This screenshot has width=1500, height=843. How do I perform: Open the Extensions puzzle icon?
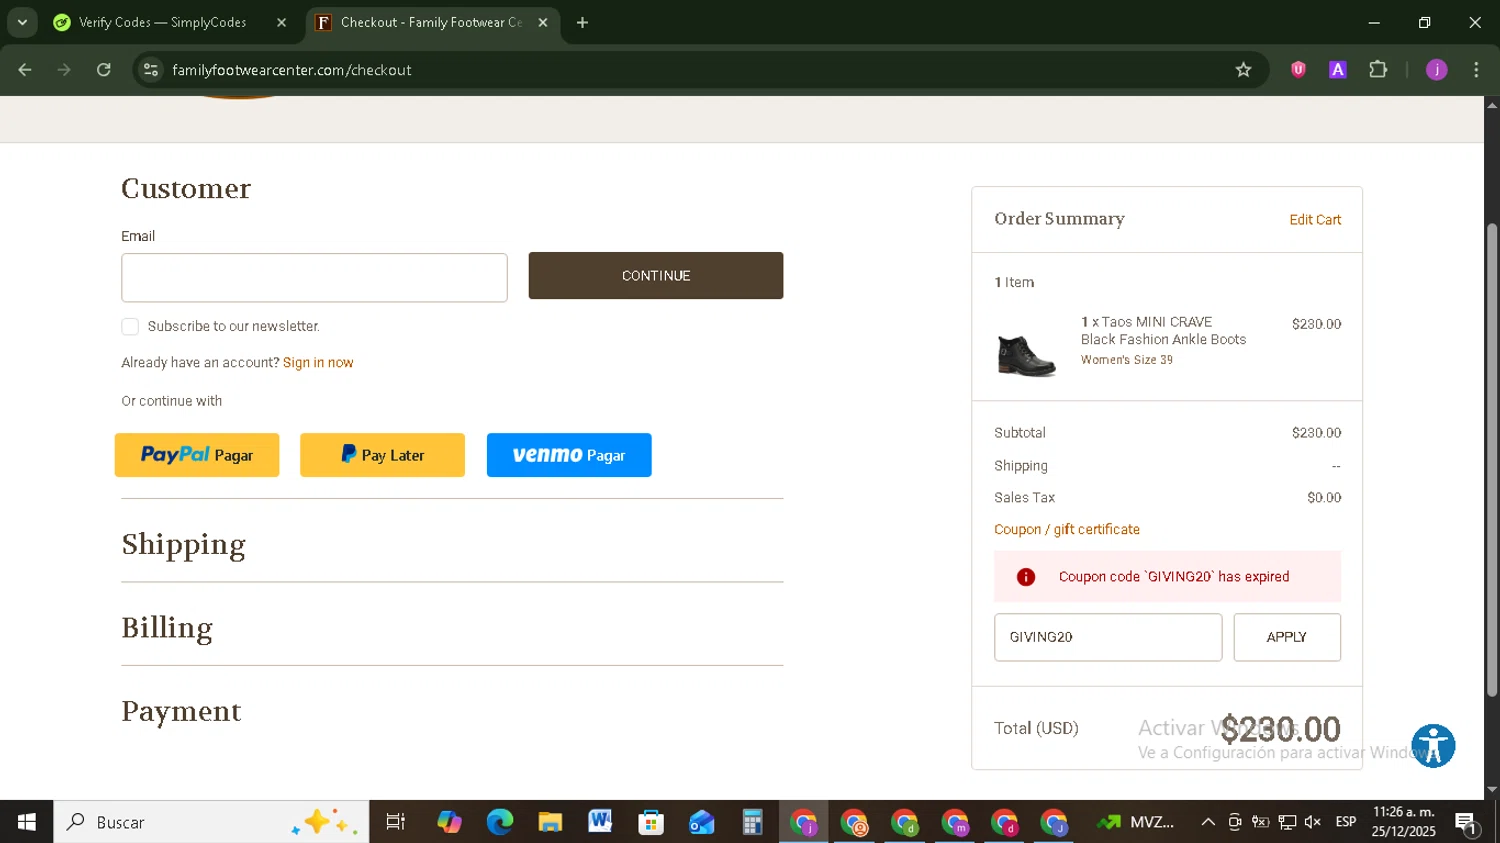click(1378, 70)
